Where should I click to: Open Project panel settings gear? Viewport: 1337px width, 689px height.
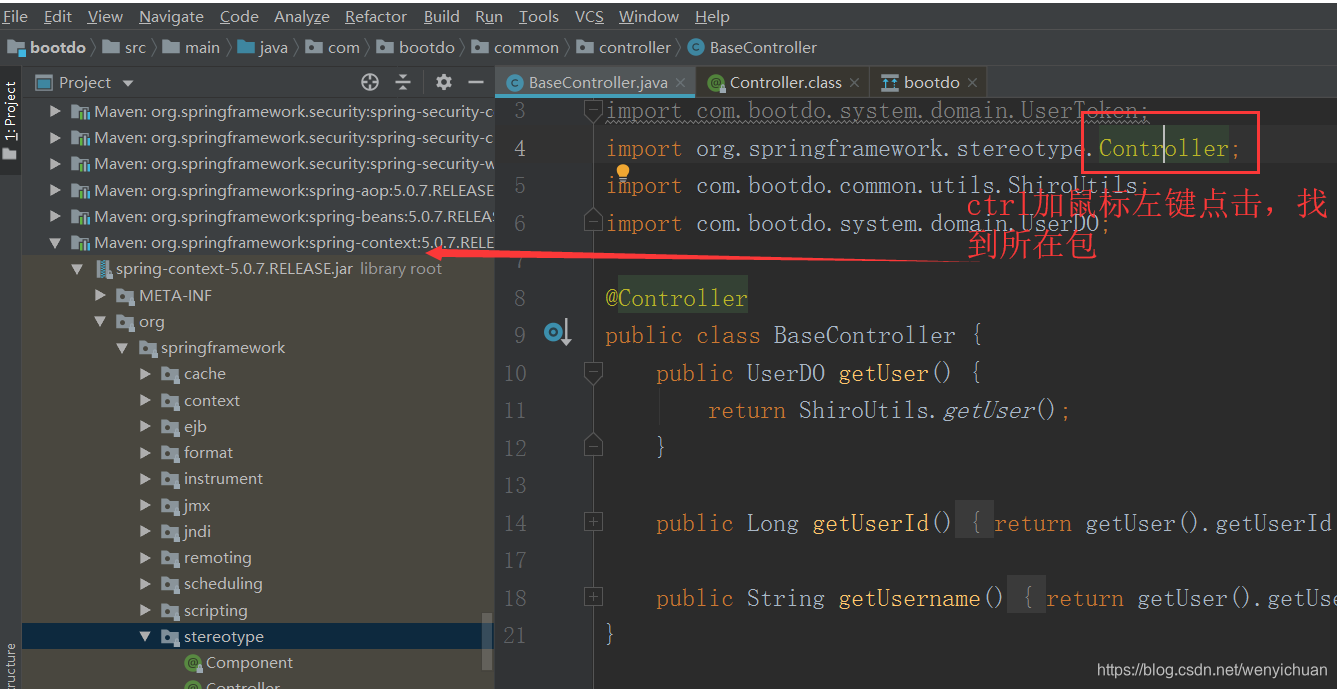(x=444, y=82)
